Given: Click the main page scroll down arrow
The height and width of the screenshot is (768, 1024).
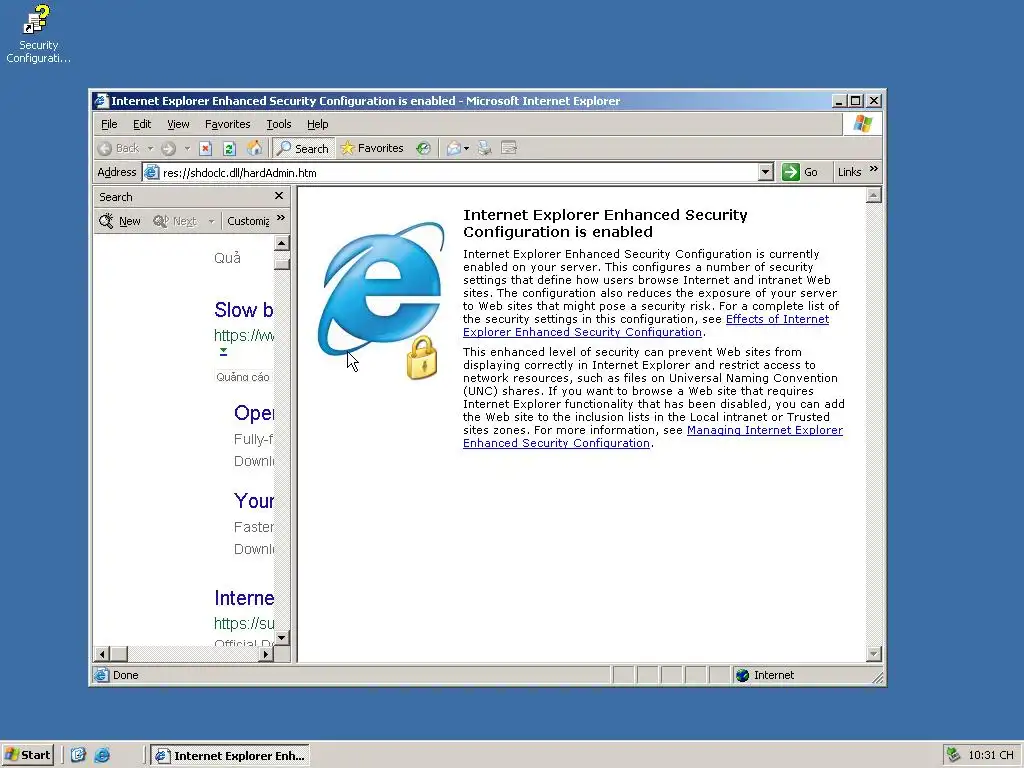Looking at the screenshot, I should click(874, 654).
